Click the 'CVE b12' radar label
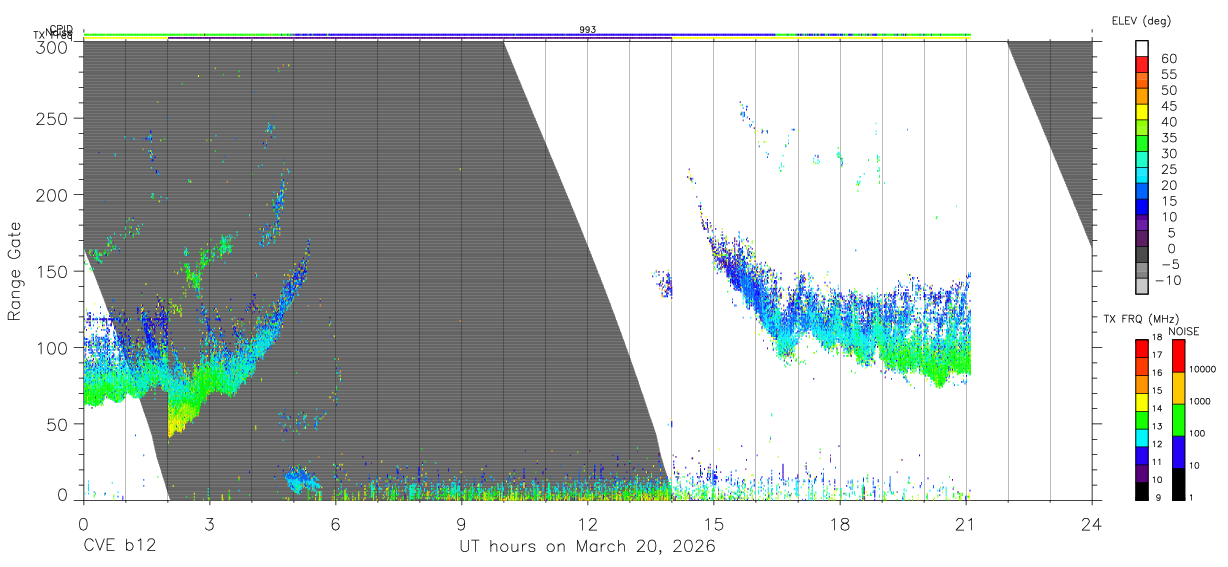The width and height of the screenshot is (1228, 567). [x=119, y=547]
